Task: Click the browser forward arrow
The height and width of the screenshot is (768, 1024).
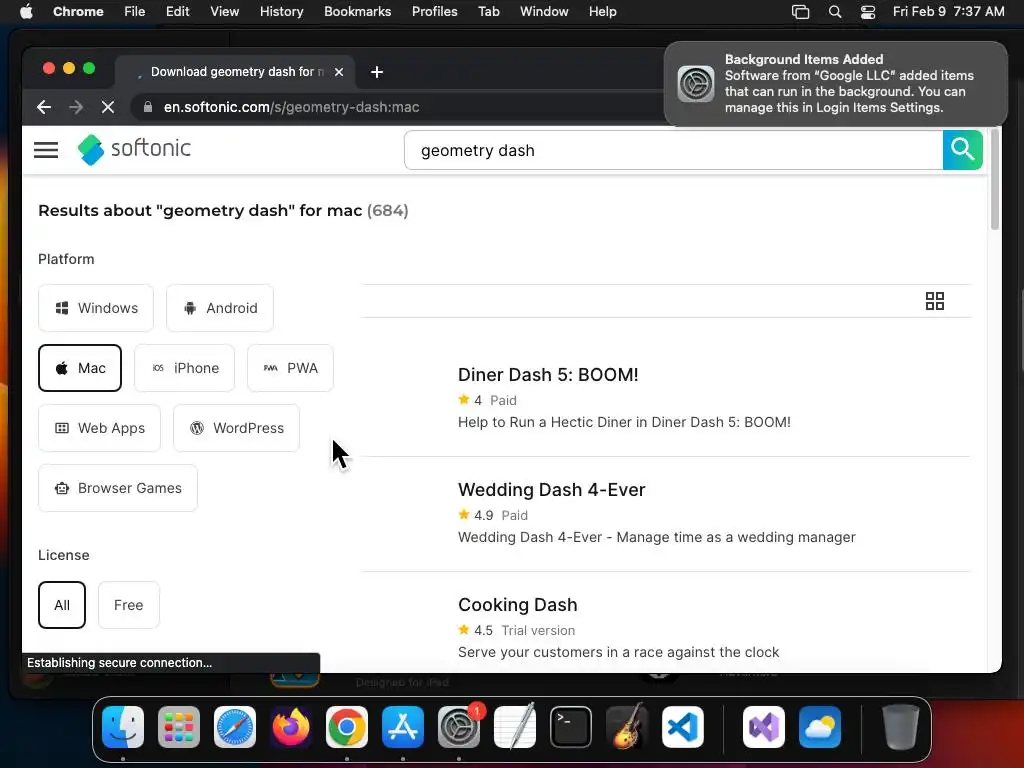Action: pos(76,107)
